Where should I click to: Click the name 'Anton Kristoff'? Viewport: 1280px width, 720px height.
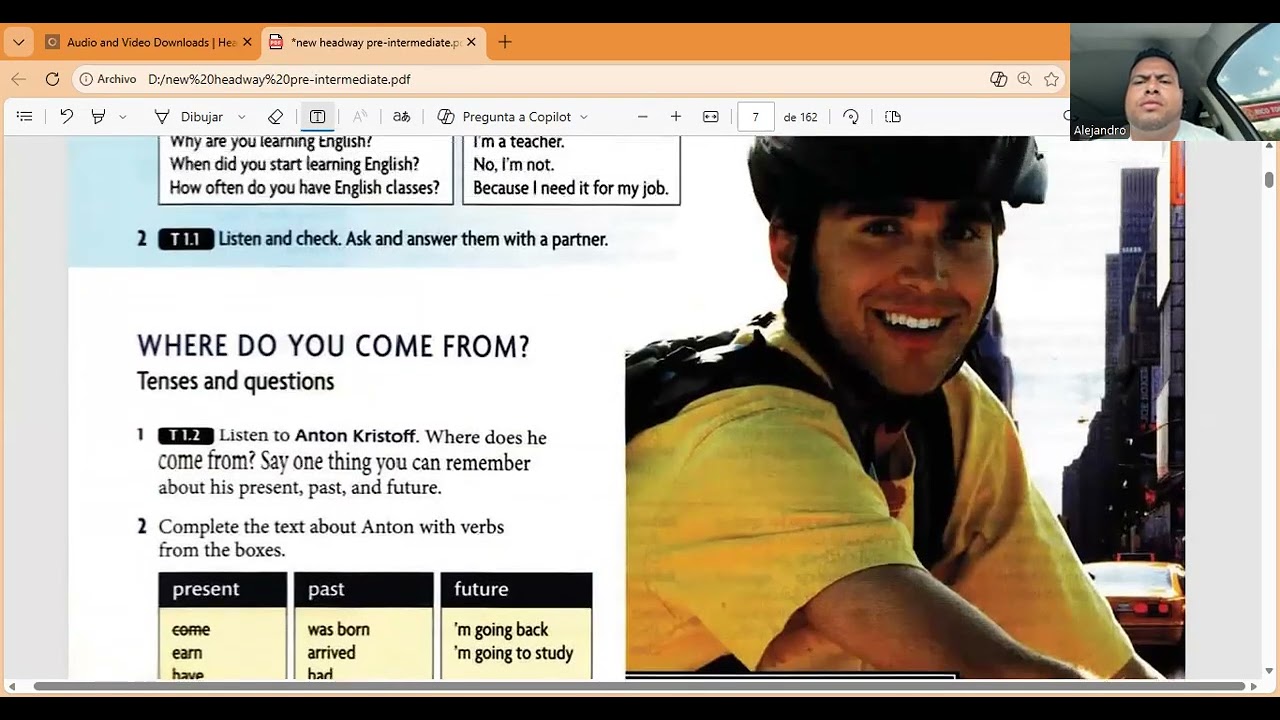tap(357, 436)
